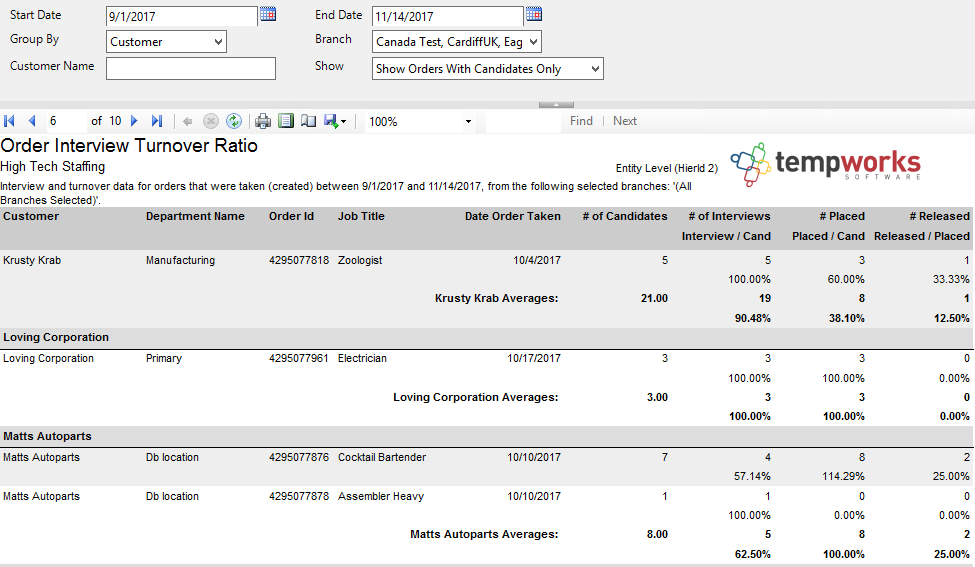Refresh the report

click(234, 121)
